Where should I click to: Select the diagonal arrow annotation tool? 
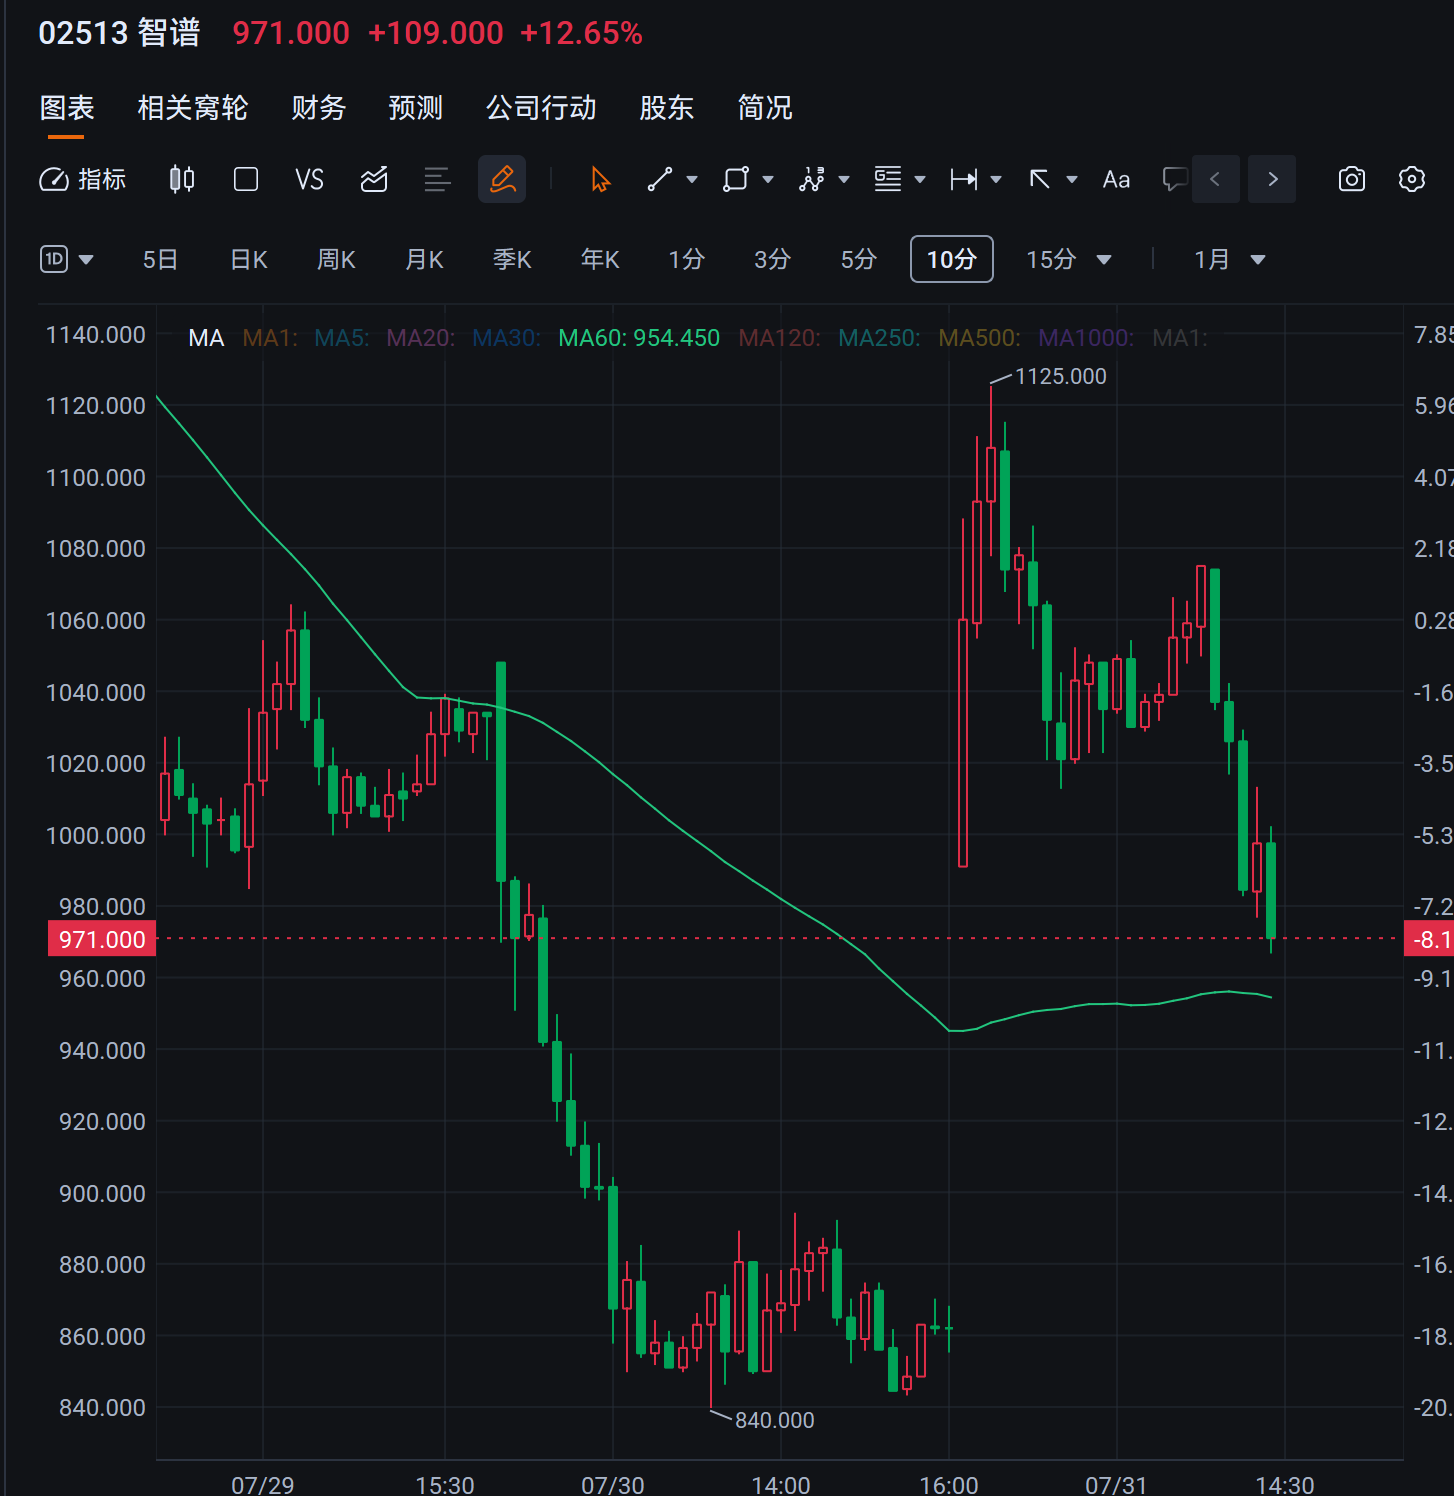click(x=1040, y=179)
